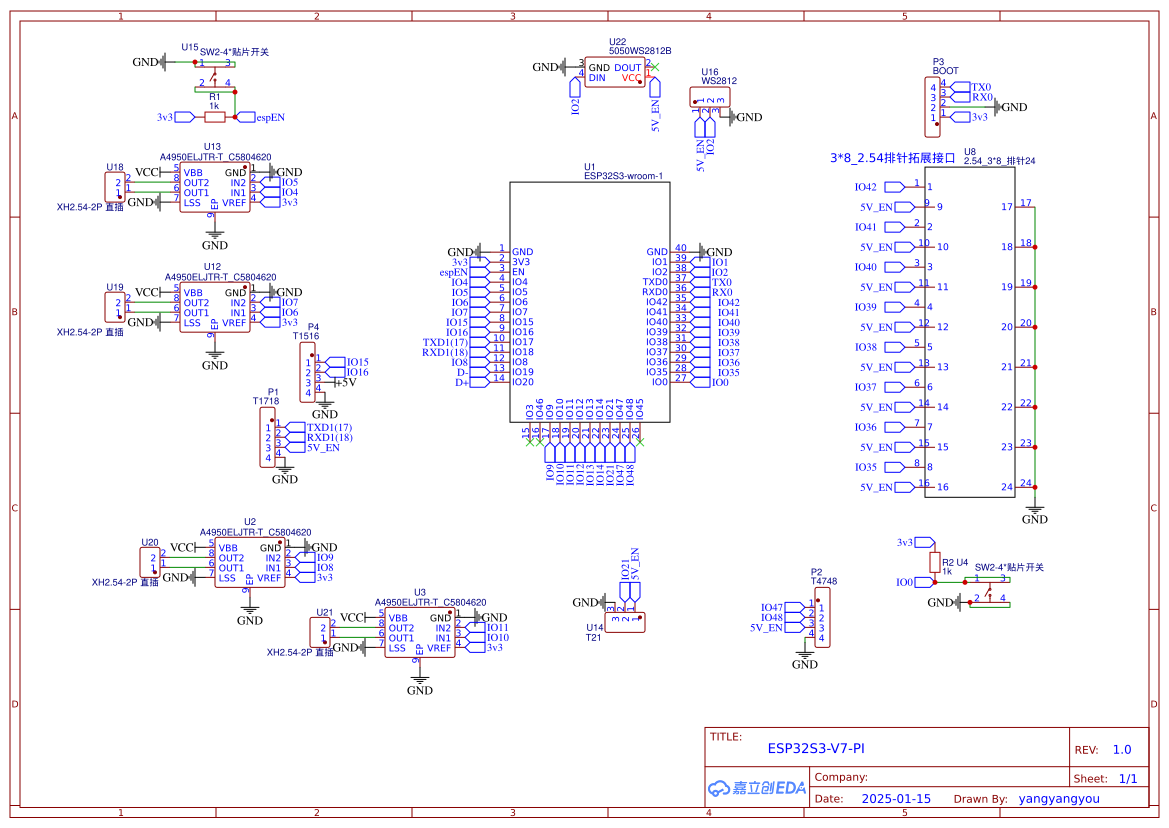
Task: Click the IO42 net port beside U8 pin 1
Action: coord(880,187)
